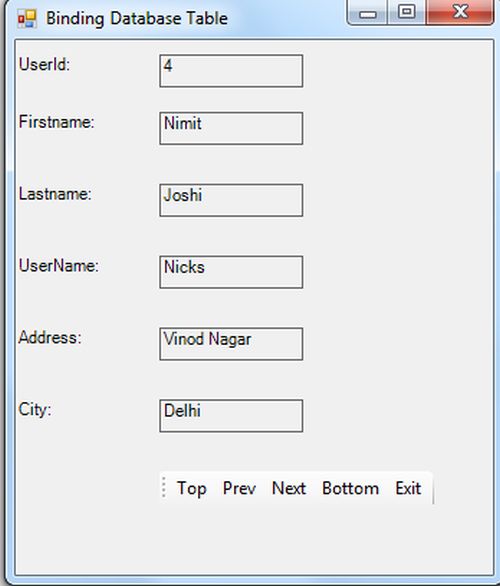Image resolution: width=500 pixels, height=586 pixels.
Task: Click the Address label text
Action: pyautogui.click(x=50, y=337)
